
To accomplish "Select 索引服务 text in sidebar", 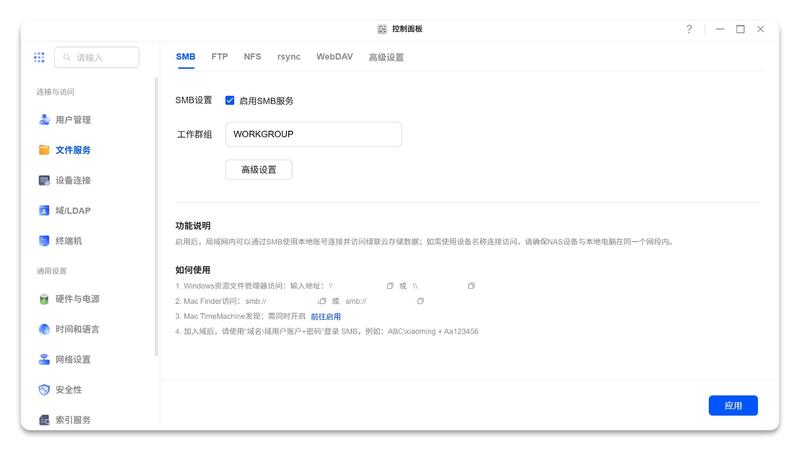I will pos(73,420).
